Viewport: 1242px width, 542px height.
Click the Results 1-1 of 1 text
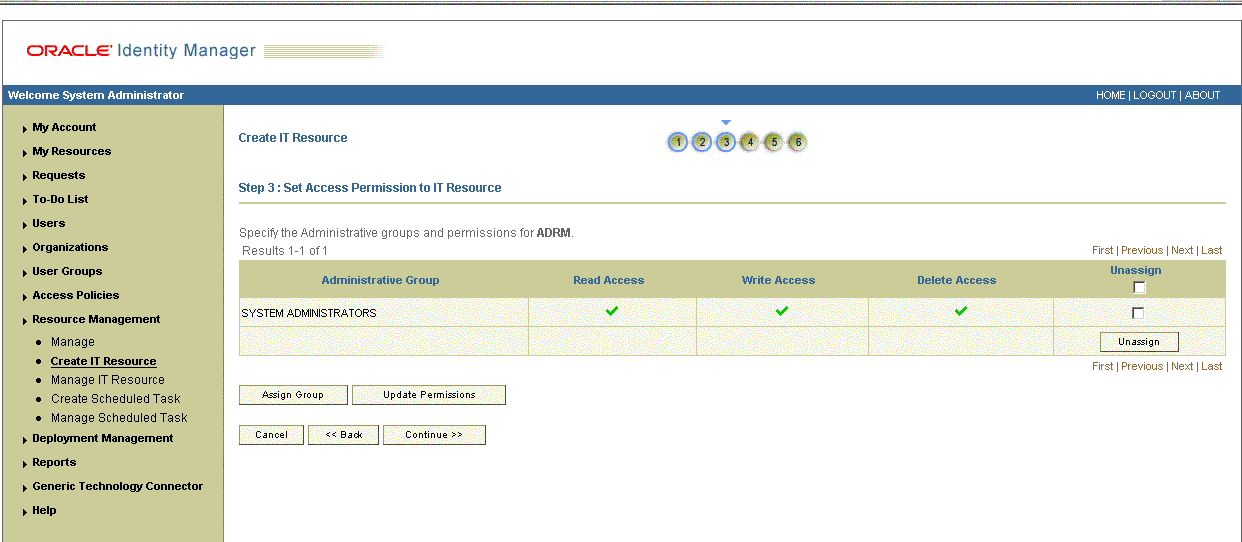coord(285,251)
